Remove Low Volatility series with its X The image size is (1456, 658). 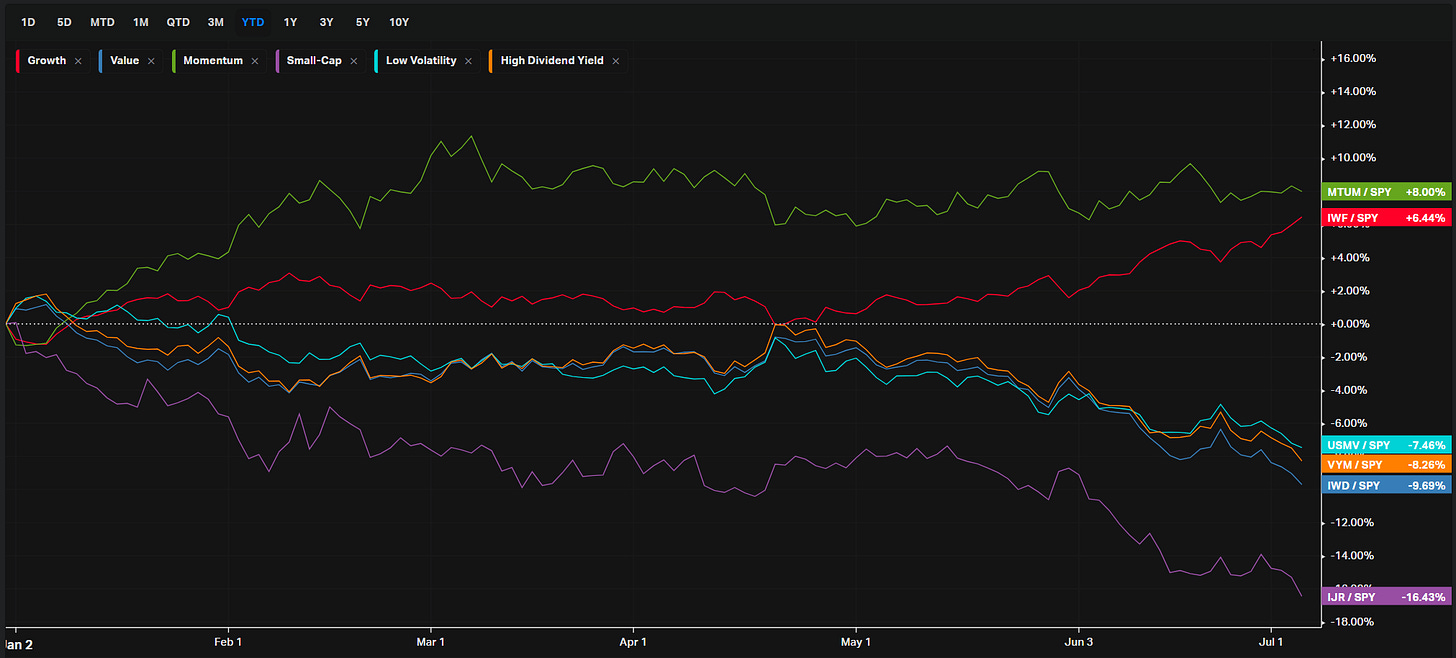pyautogui.click(x=468, y=61)
